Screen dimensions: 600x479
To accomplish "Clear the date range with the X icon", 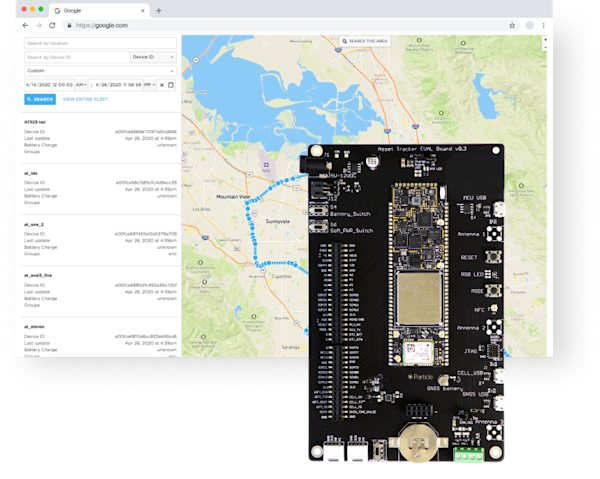I will pyautogui.click(x=162, y=85).
